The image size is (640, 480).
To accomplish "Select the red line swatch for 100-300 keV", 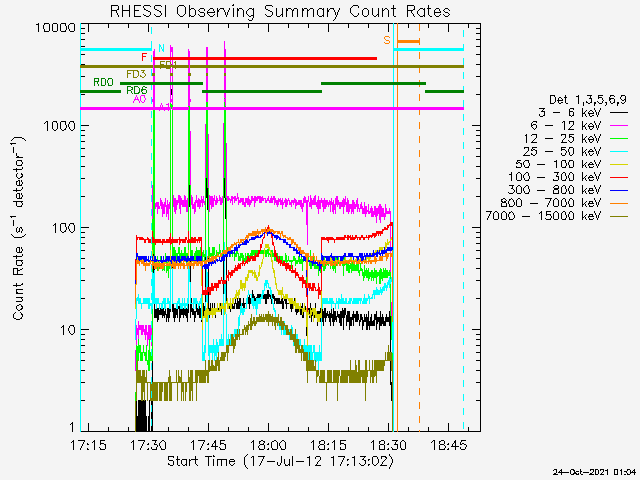I will (619, 177).
